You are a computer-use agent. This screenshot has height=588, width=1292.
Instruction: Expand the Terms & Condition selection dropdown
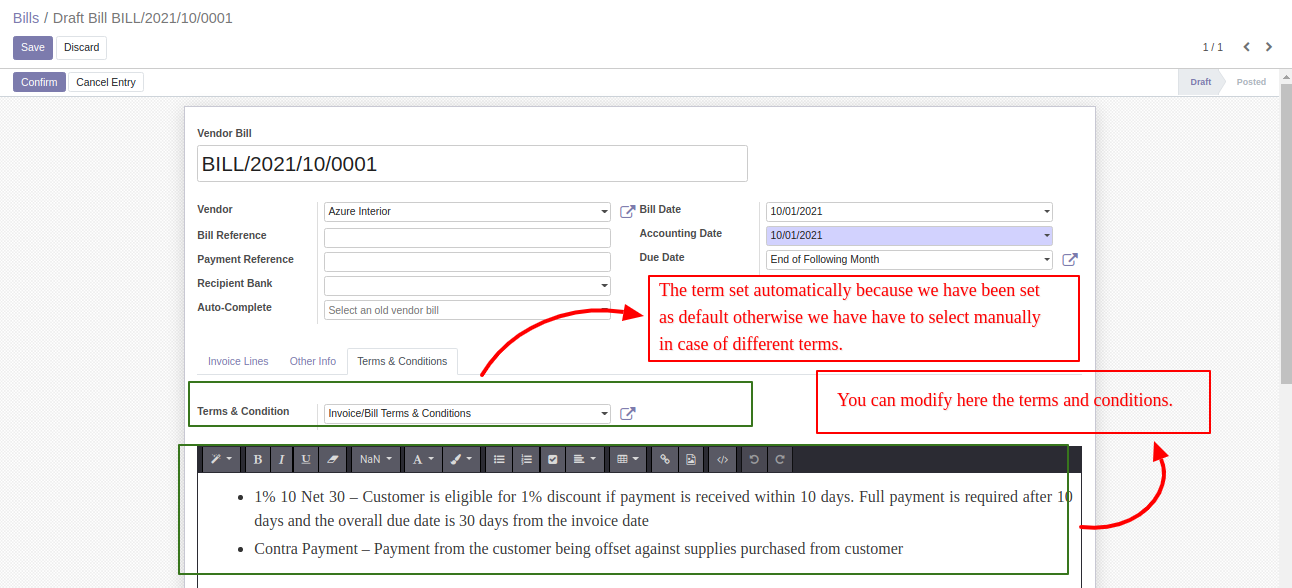[x=467, y=414]
